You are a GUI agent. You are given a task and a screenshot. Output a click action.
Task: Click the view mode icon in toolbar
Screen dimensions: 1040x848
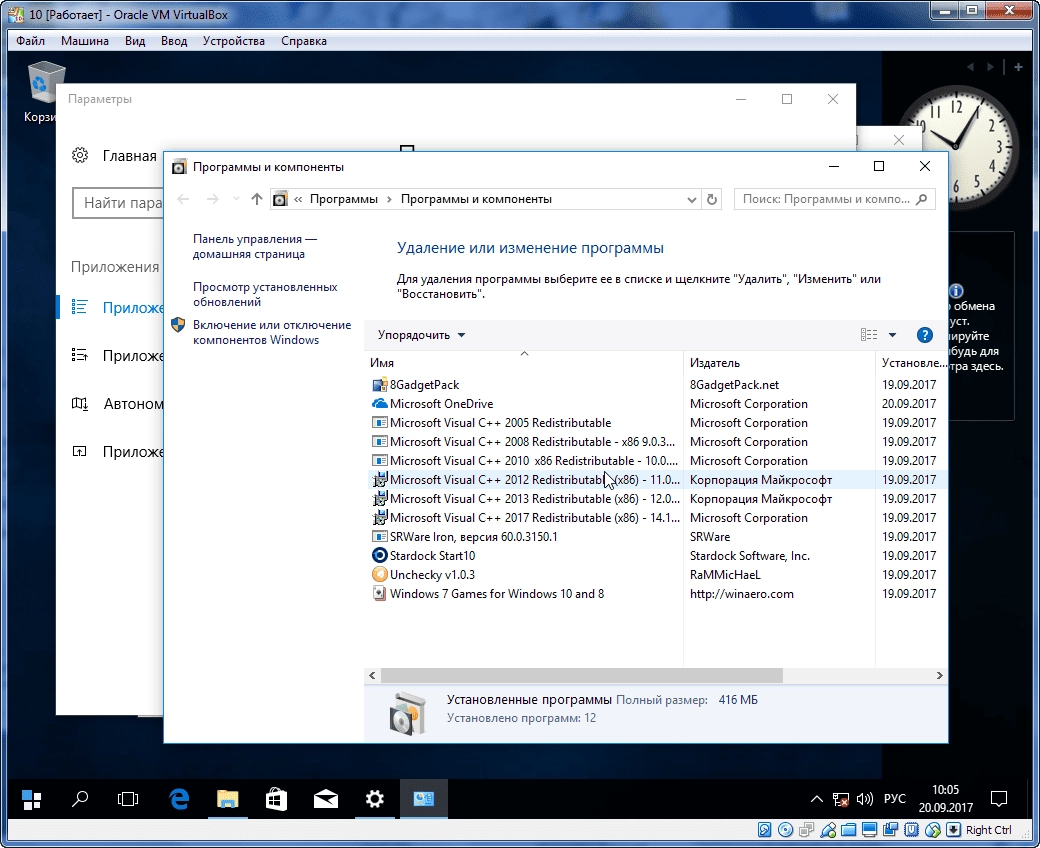(x=869, y=335)
